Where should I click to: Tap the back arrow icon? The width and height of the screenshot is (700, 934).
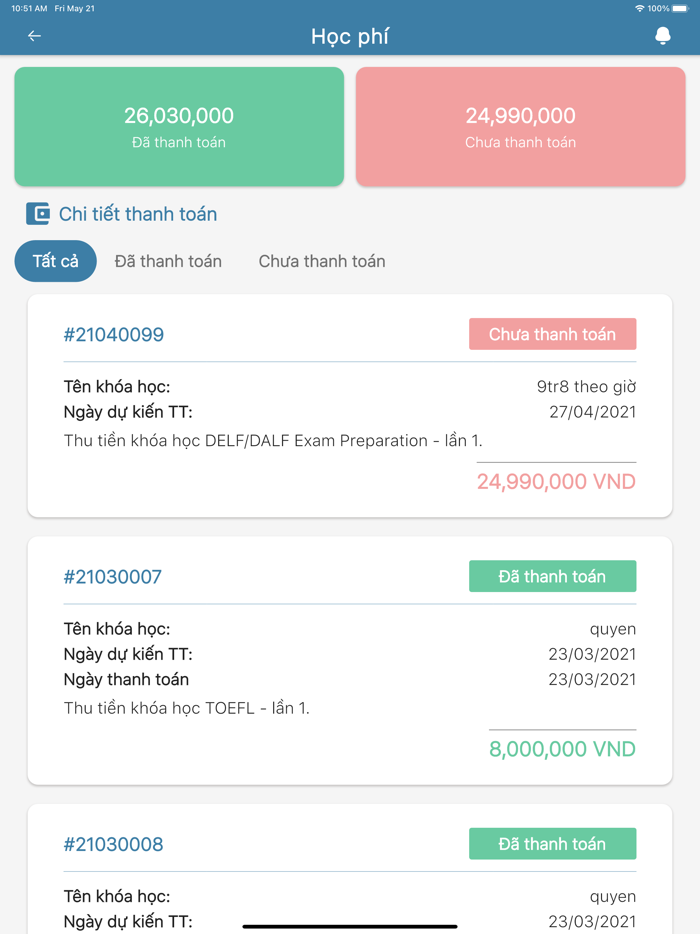pos(34,36)
